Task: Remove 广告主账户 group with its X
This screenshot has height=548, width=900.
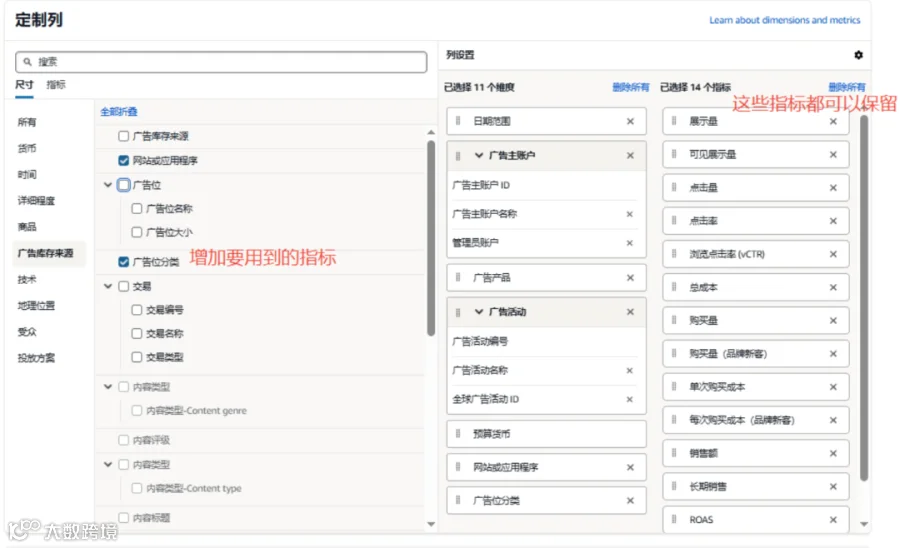Action: [x=630, y=156]
